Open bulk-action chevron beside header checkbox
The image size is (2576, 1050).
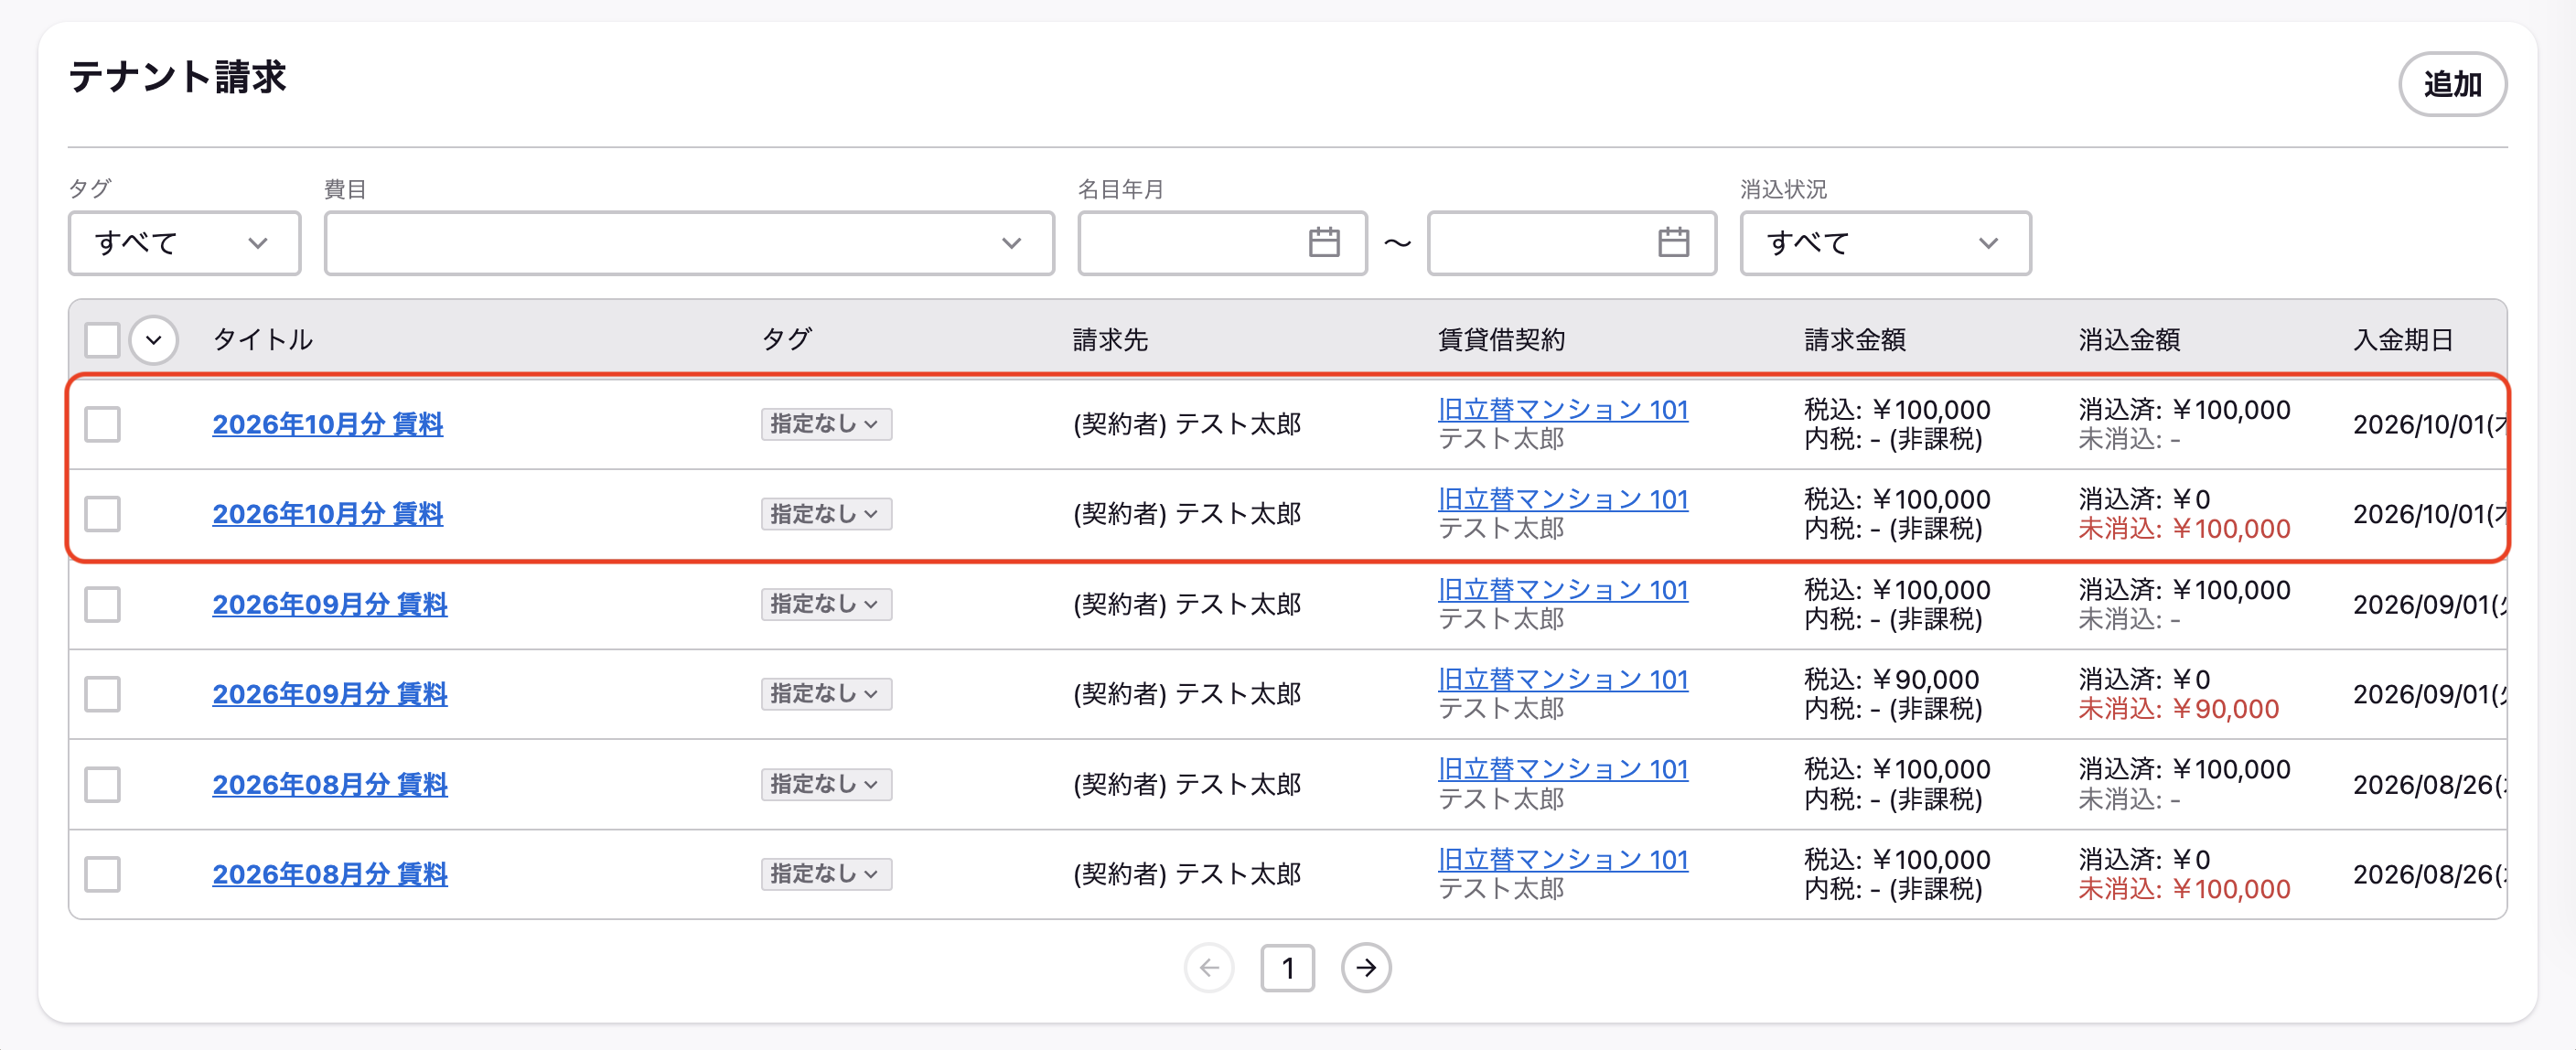click(153, 340)
